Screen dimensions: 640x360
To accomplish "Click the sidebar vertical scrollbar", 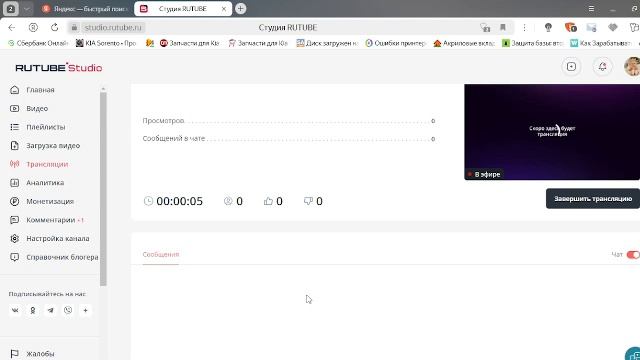I will (103, 188).
